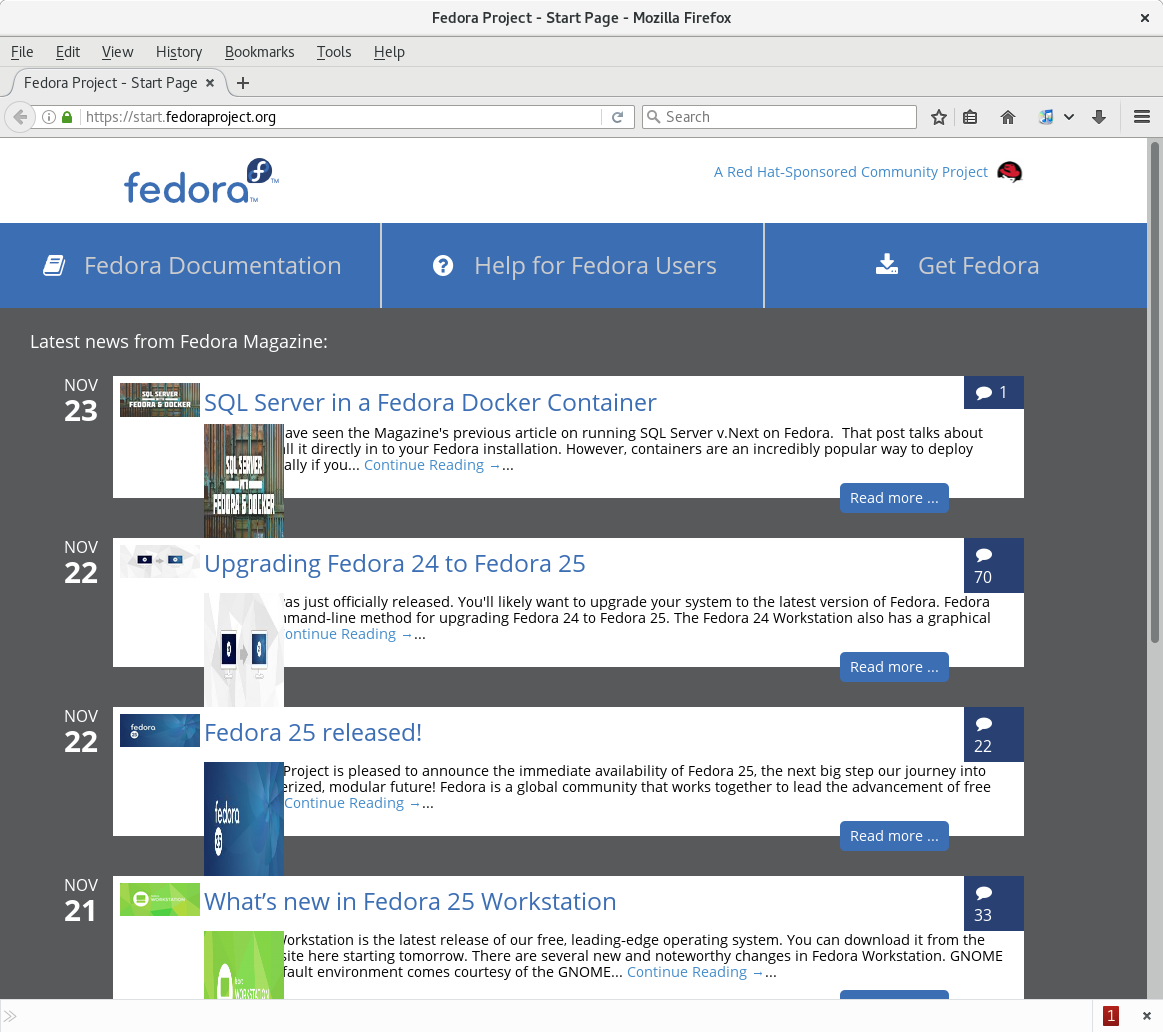1163x1032 pixels.
Task: Click the Fedora 25 released small thumbnail
Action: tap(160, 731)
